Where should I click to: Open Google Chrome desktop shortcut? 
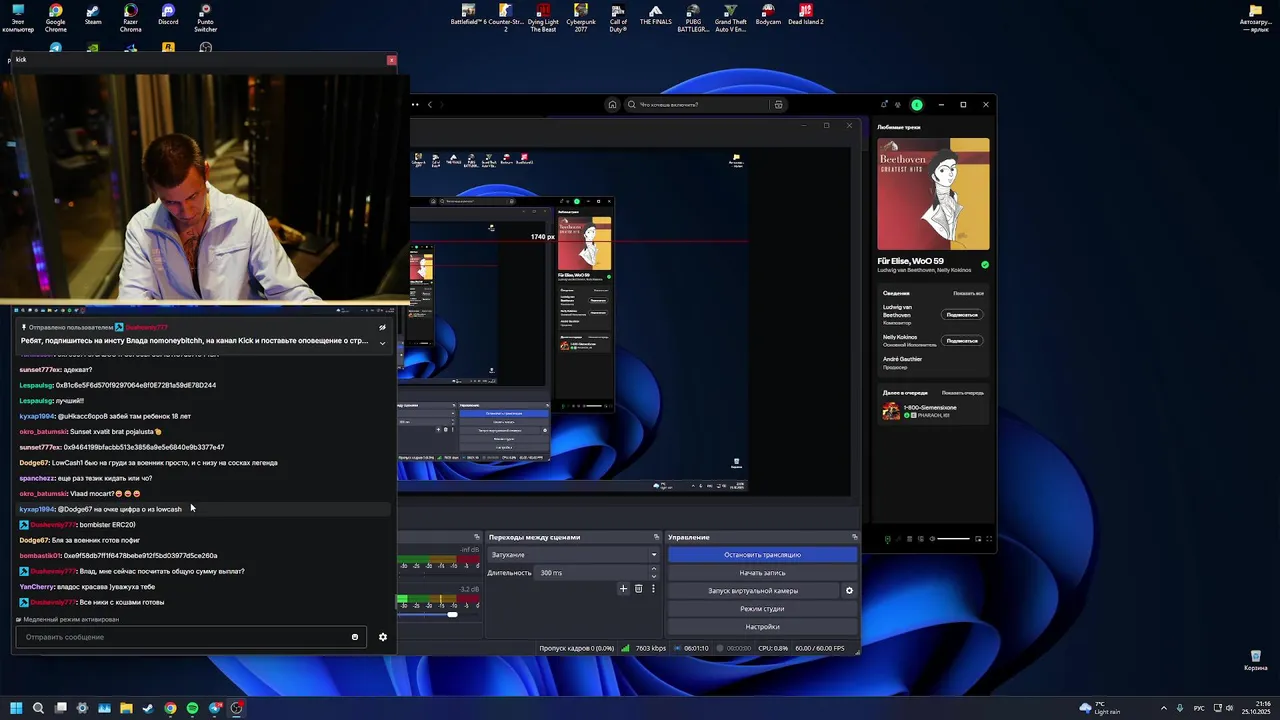(55, 17)
